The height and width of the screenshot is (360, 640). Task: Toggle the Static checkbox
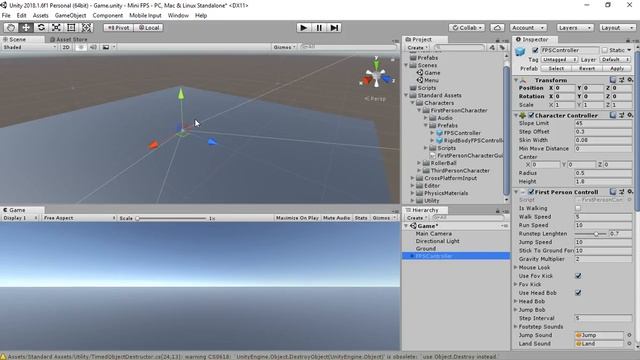(604, 50)
